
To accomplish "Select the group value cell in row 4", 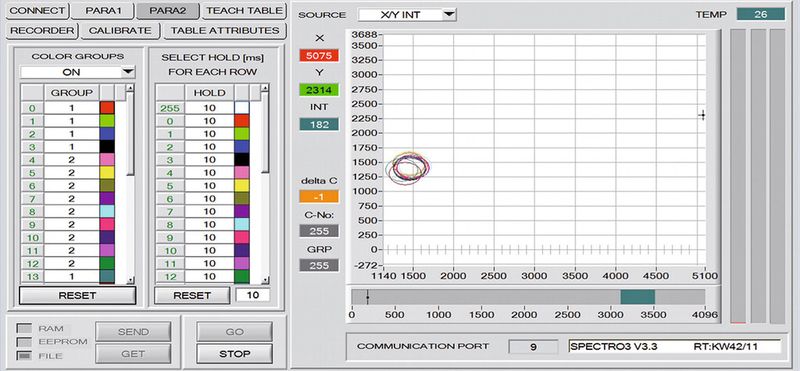I will [71, 160].
